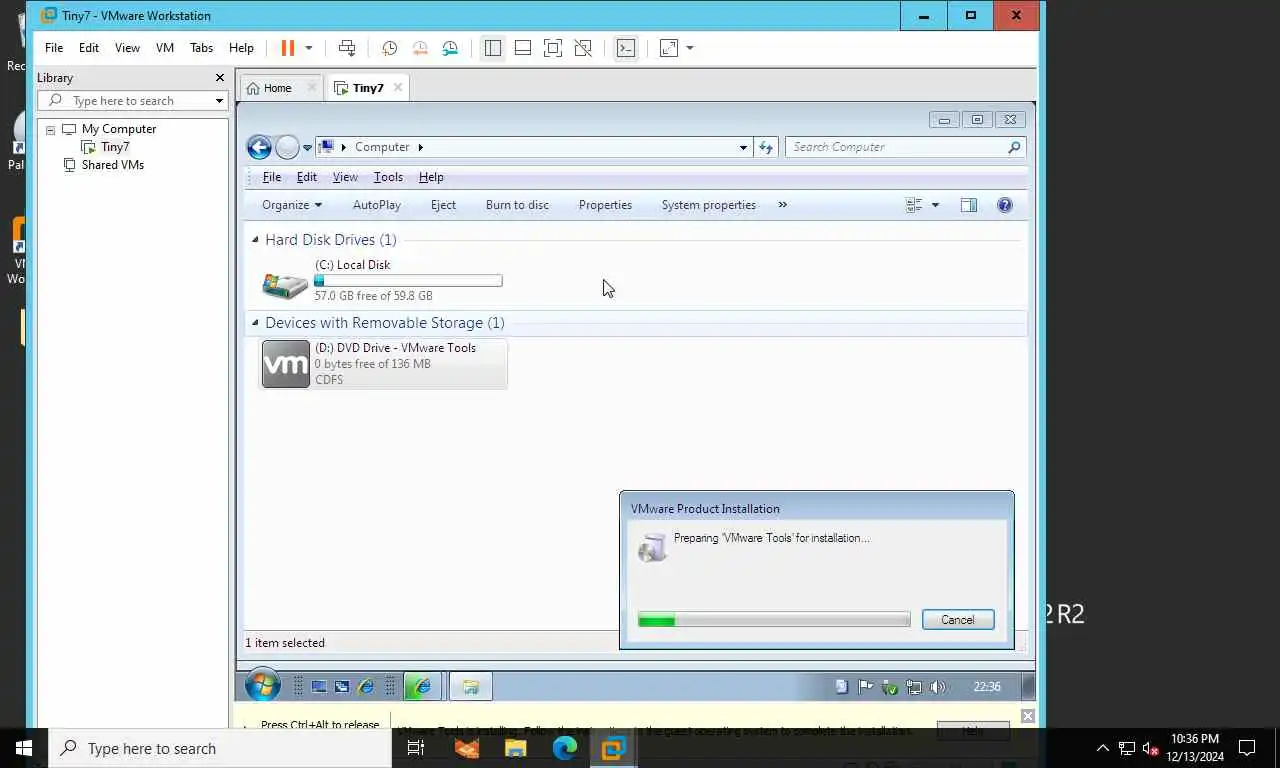This screenshot has width=1280, height=768.
Task: Close the Home tab
Action: [x=311, y=88]
